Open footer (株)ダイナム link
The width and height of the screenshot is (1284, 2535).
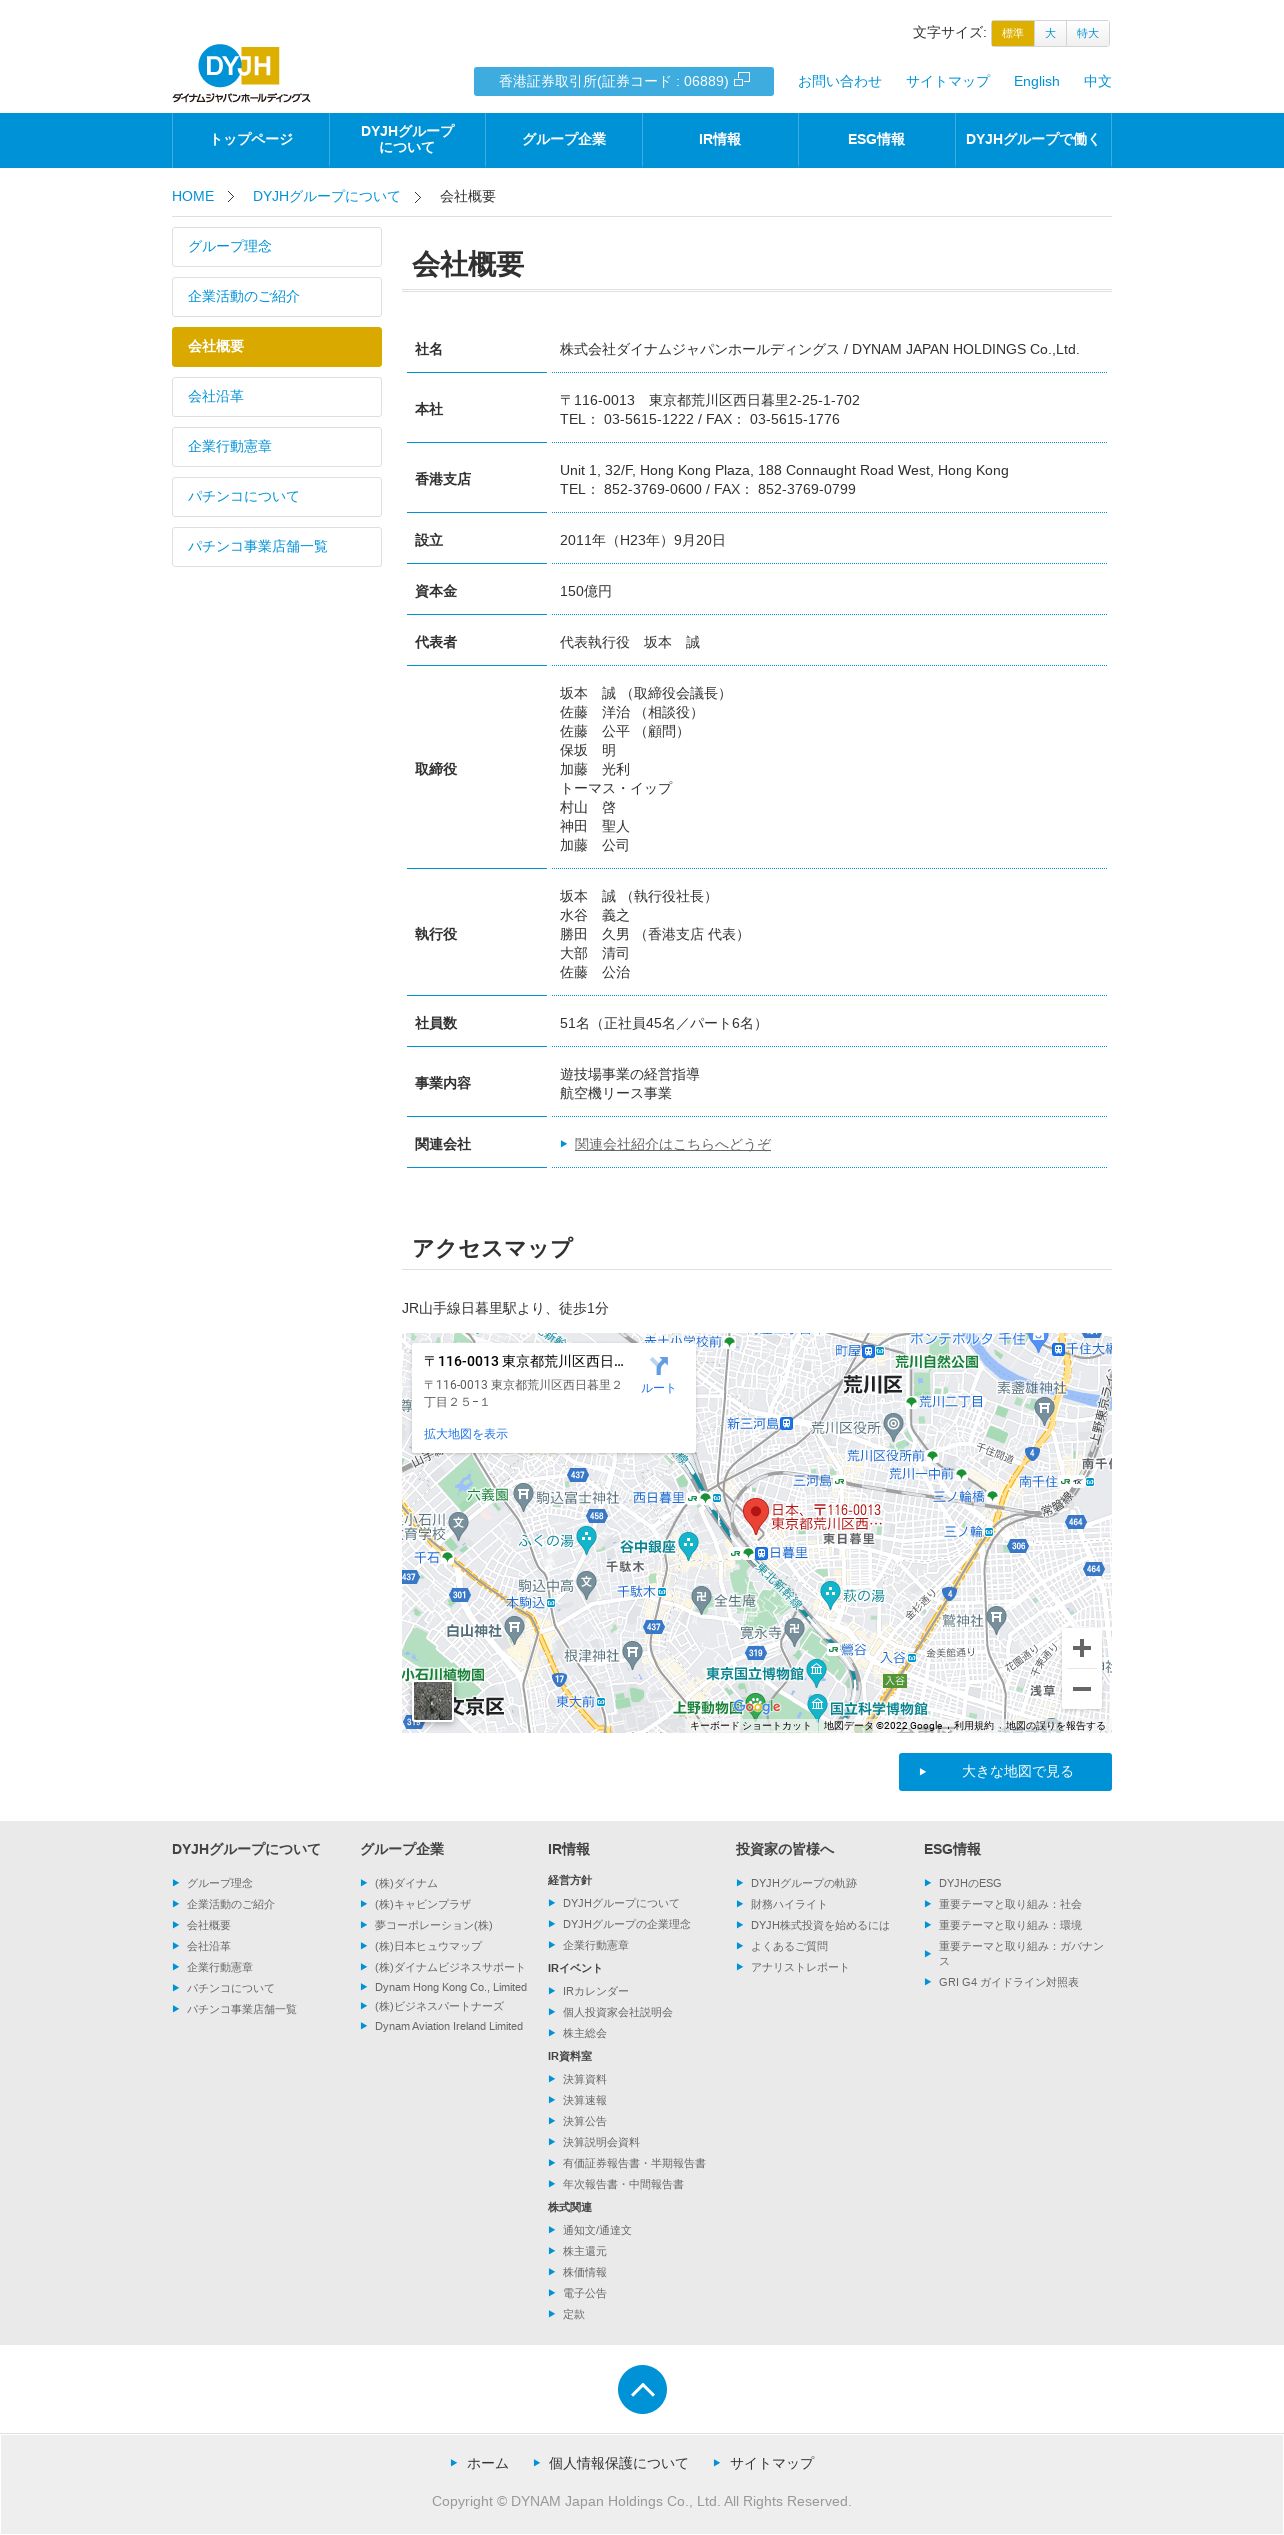406,1883
